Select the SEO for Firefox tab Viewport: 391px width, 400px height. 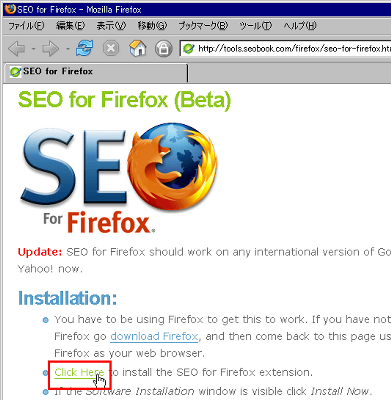tap(96, 72)
